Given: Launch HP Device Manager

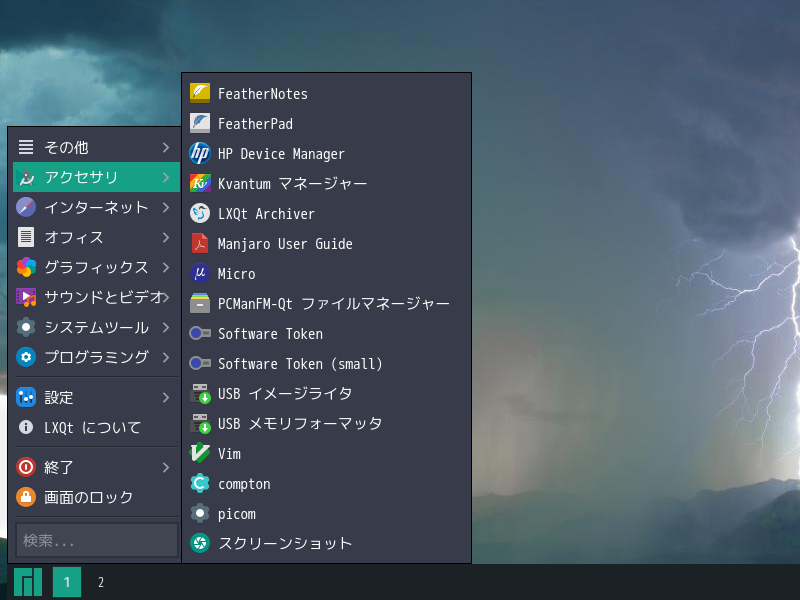Looking at the screenshot, I should tap(327, 154).
